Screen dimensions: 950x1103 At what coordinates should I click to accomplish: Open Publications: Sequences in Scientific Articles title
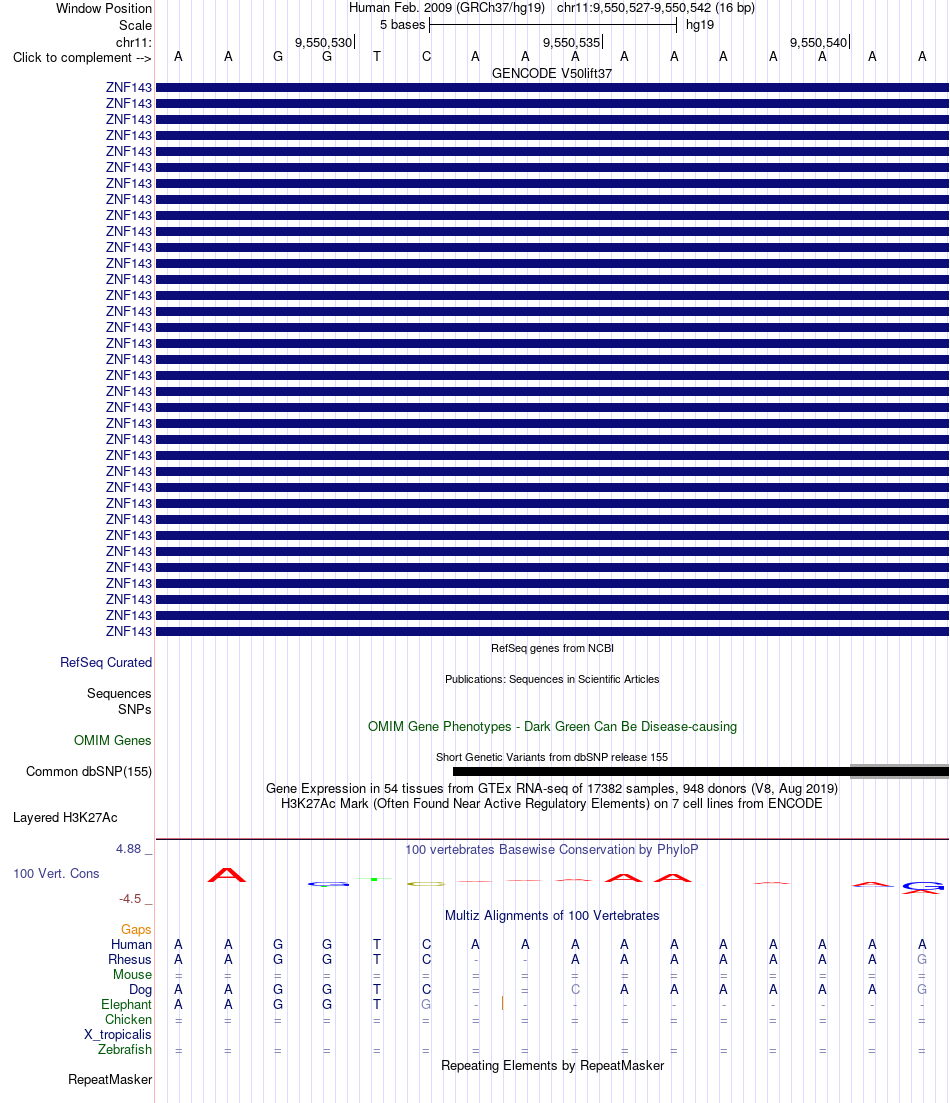click(x=552, y=679)
